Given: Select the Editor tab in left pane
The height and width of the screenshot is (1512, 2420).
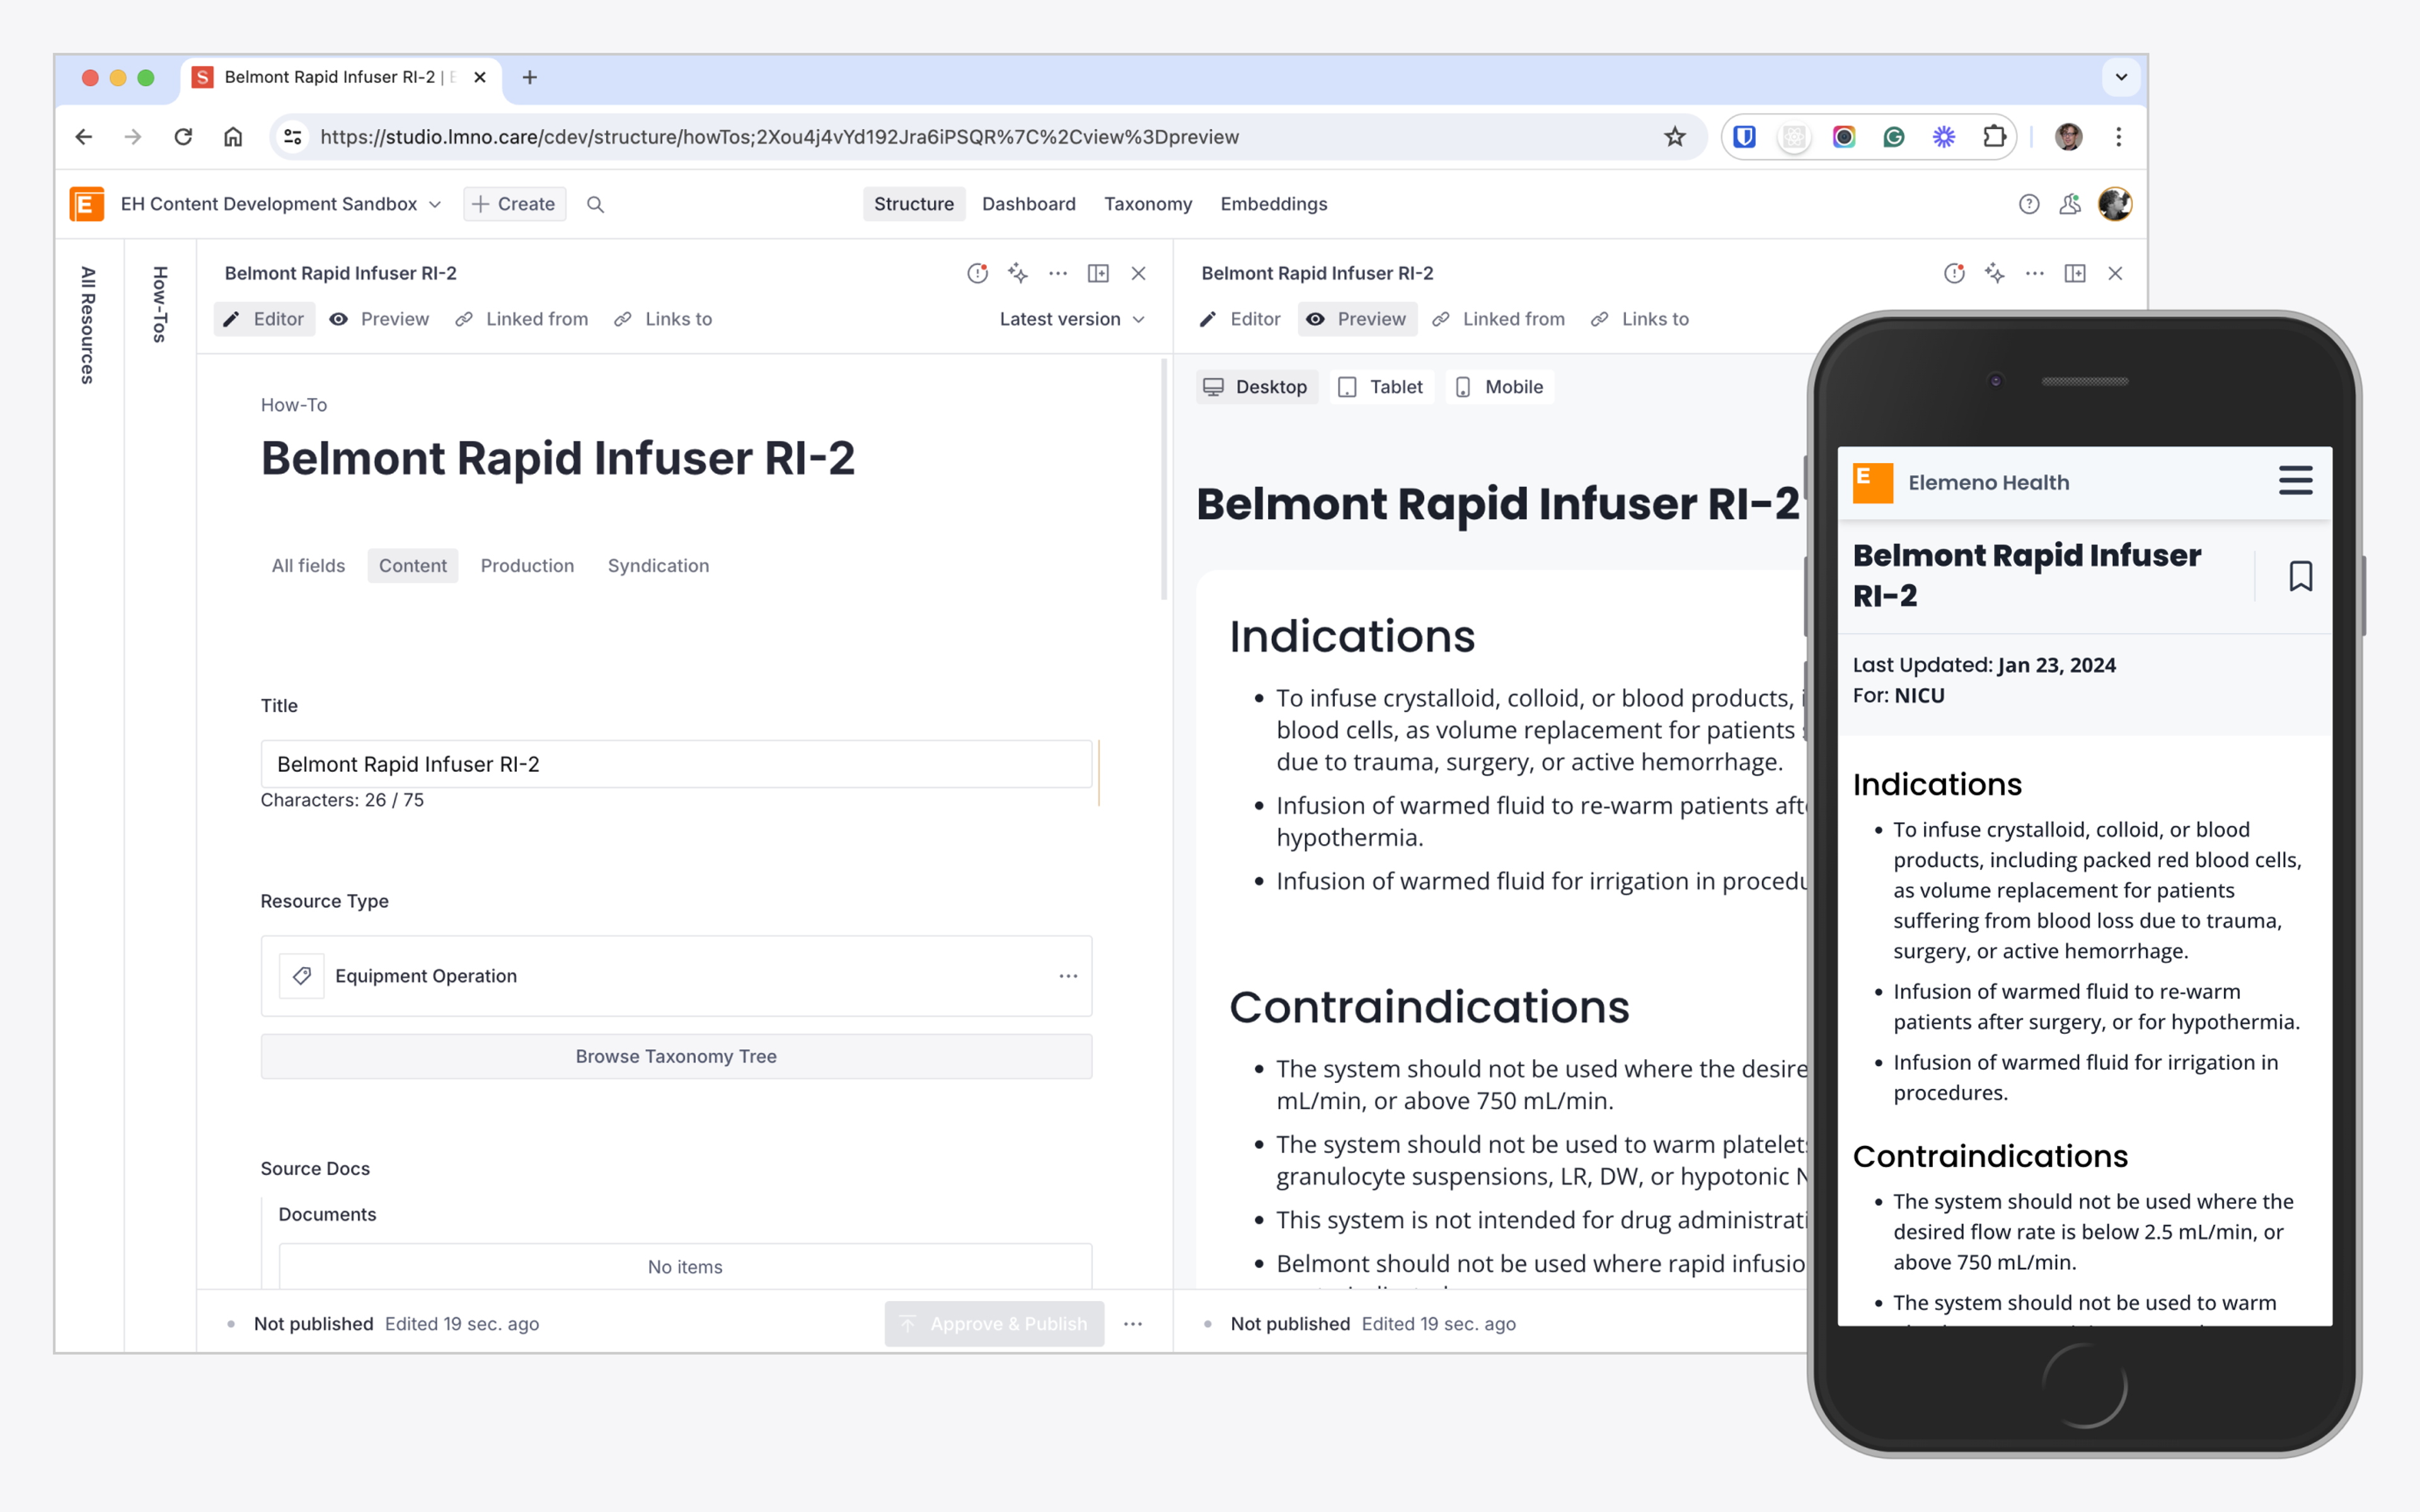Looking at the screenshot, I should tap(263, 319).
